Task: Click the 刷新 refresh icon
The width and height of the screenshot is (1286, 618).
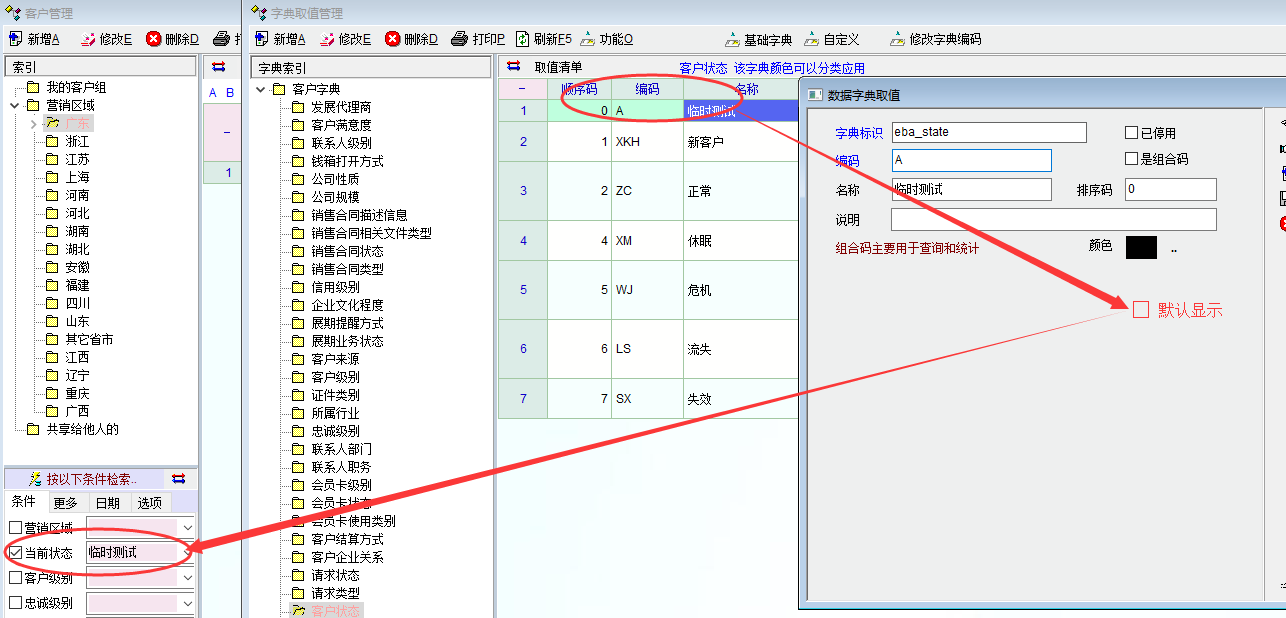Action: click(x=522, y=39)
